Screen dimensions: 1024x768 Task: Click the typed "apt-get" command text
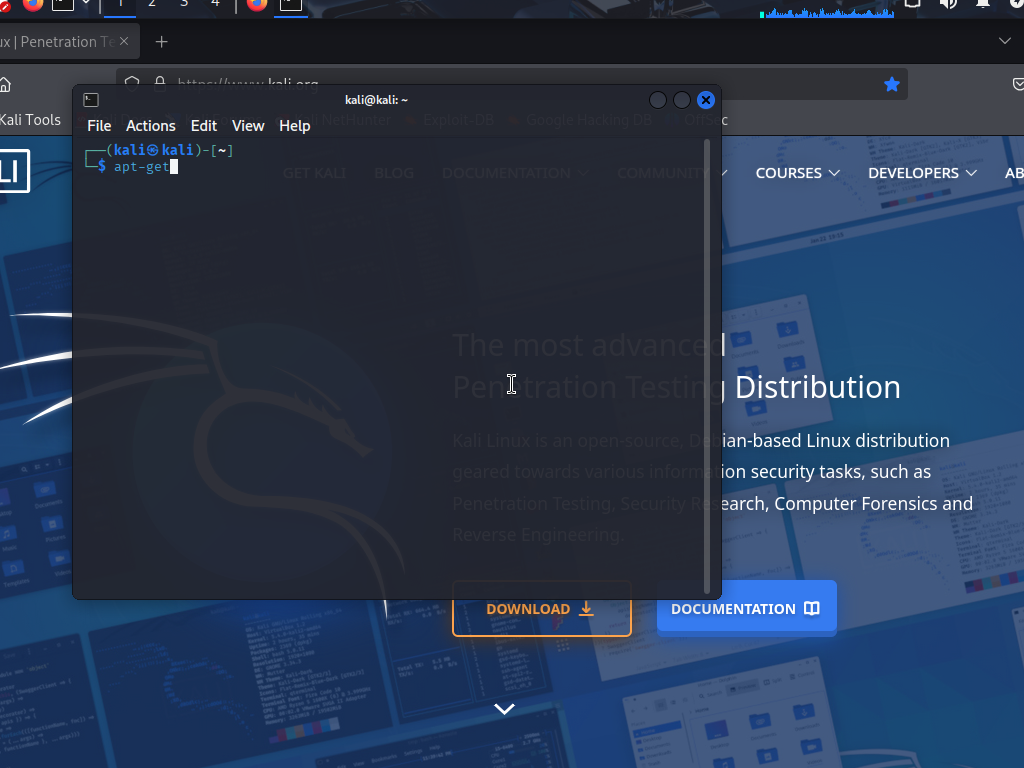click(141, 167)
